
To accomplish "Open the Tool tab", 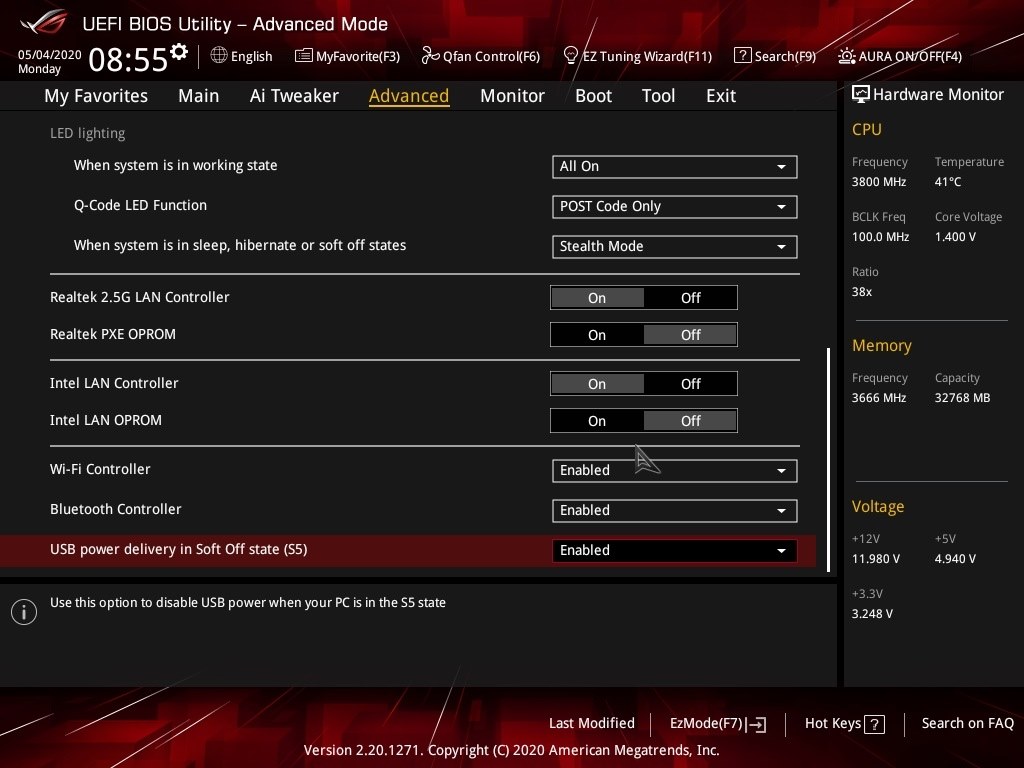I will click(x=658, y=96).
